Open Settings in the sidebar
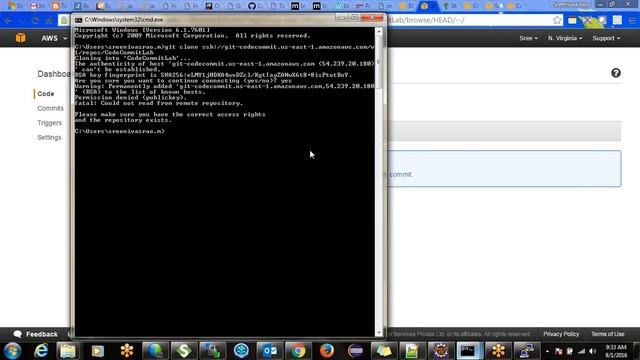 coord(49,138)
